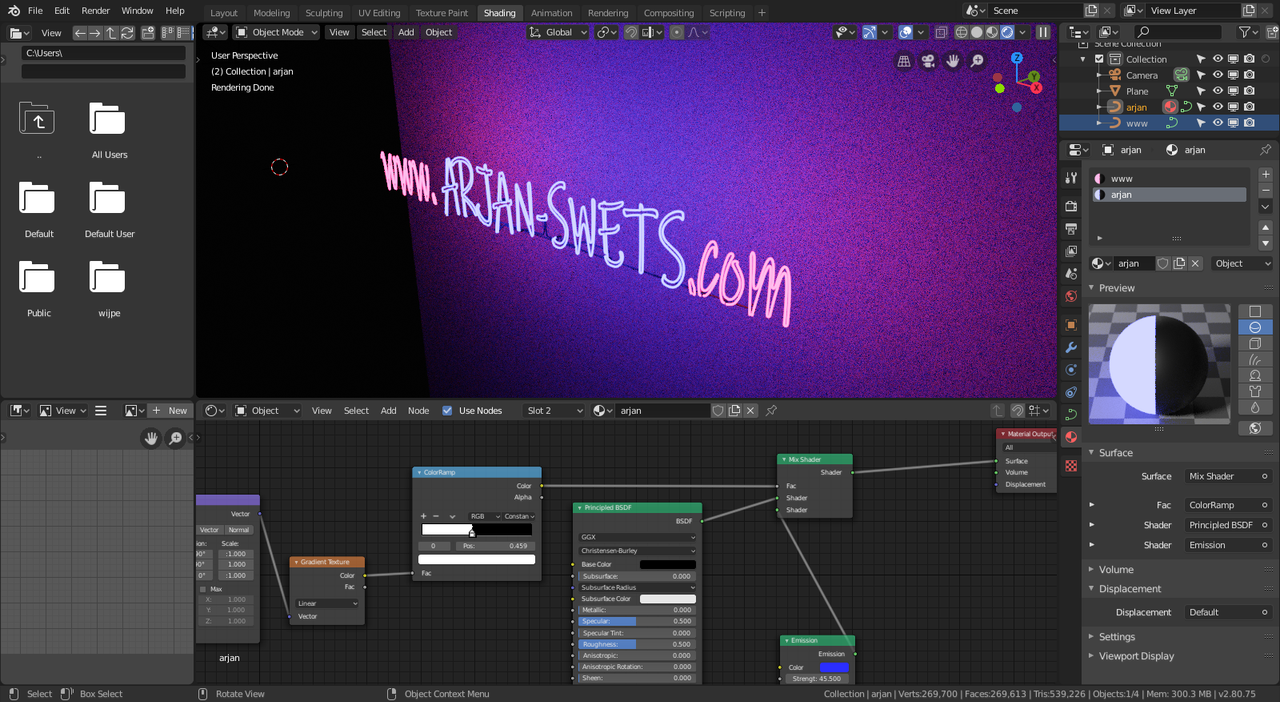Open the node editor Add menu
The image size is (1280, 702).
point(388,410)
